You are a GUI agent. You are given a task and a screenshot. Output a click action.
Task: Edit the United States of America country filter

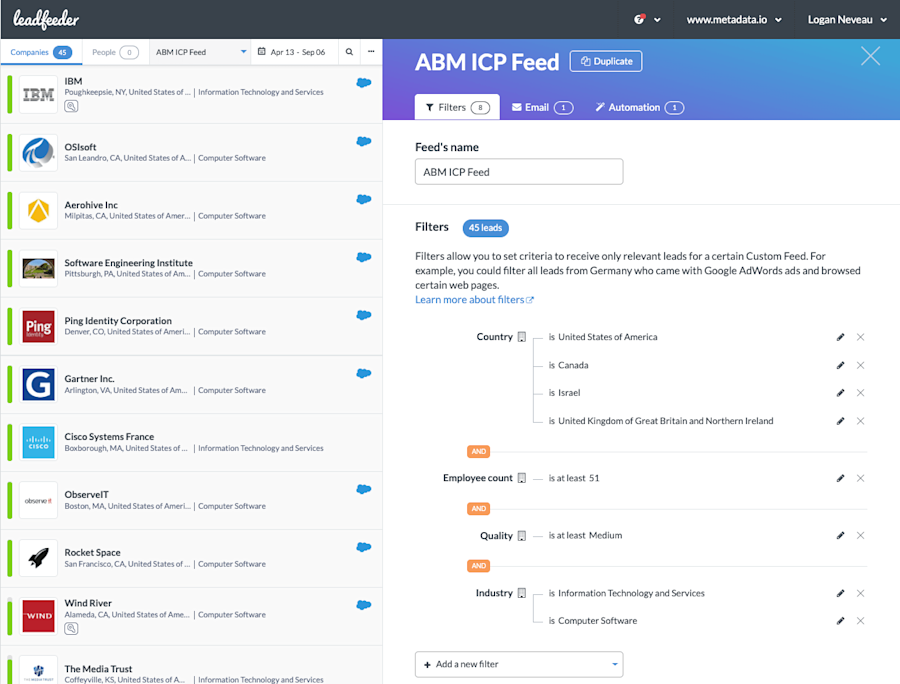[840, 337]
